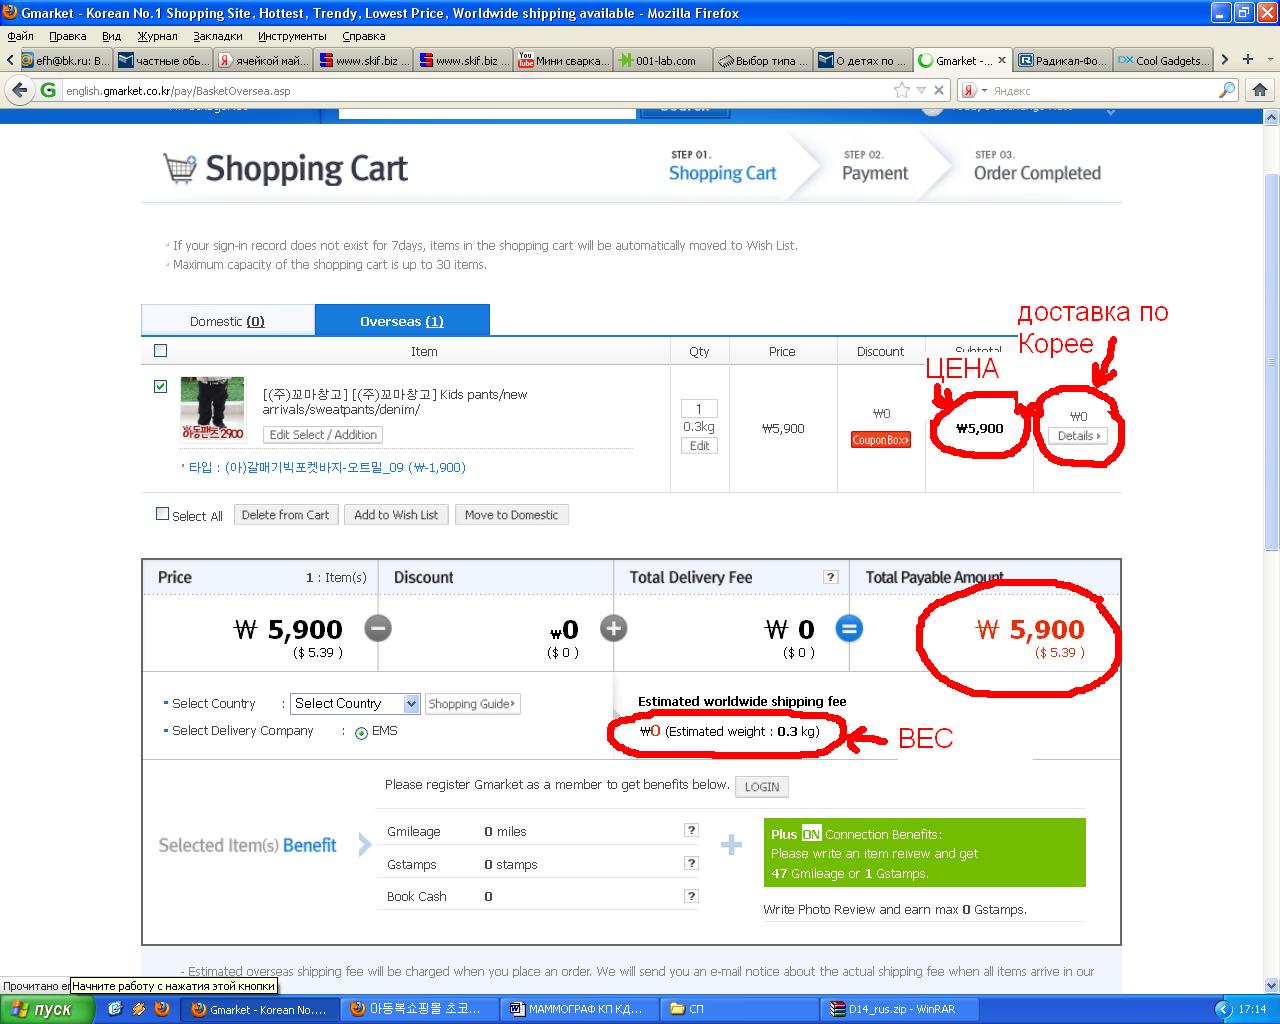The width and height of the screenshot is (1280, 1024).
Task: Click Step 02 Payment heading
Action: [875, 173]
